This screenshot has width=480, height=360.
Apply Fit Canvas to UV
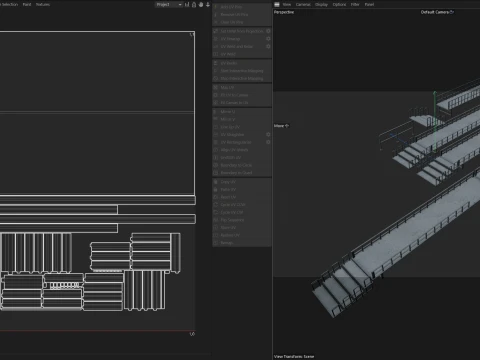(x=242, y=103)
